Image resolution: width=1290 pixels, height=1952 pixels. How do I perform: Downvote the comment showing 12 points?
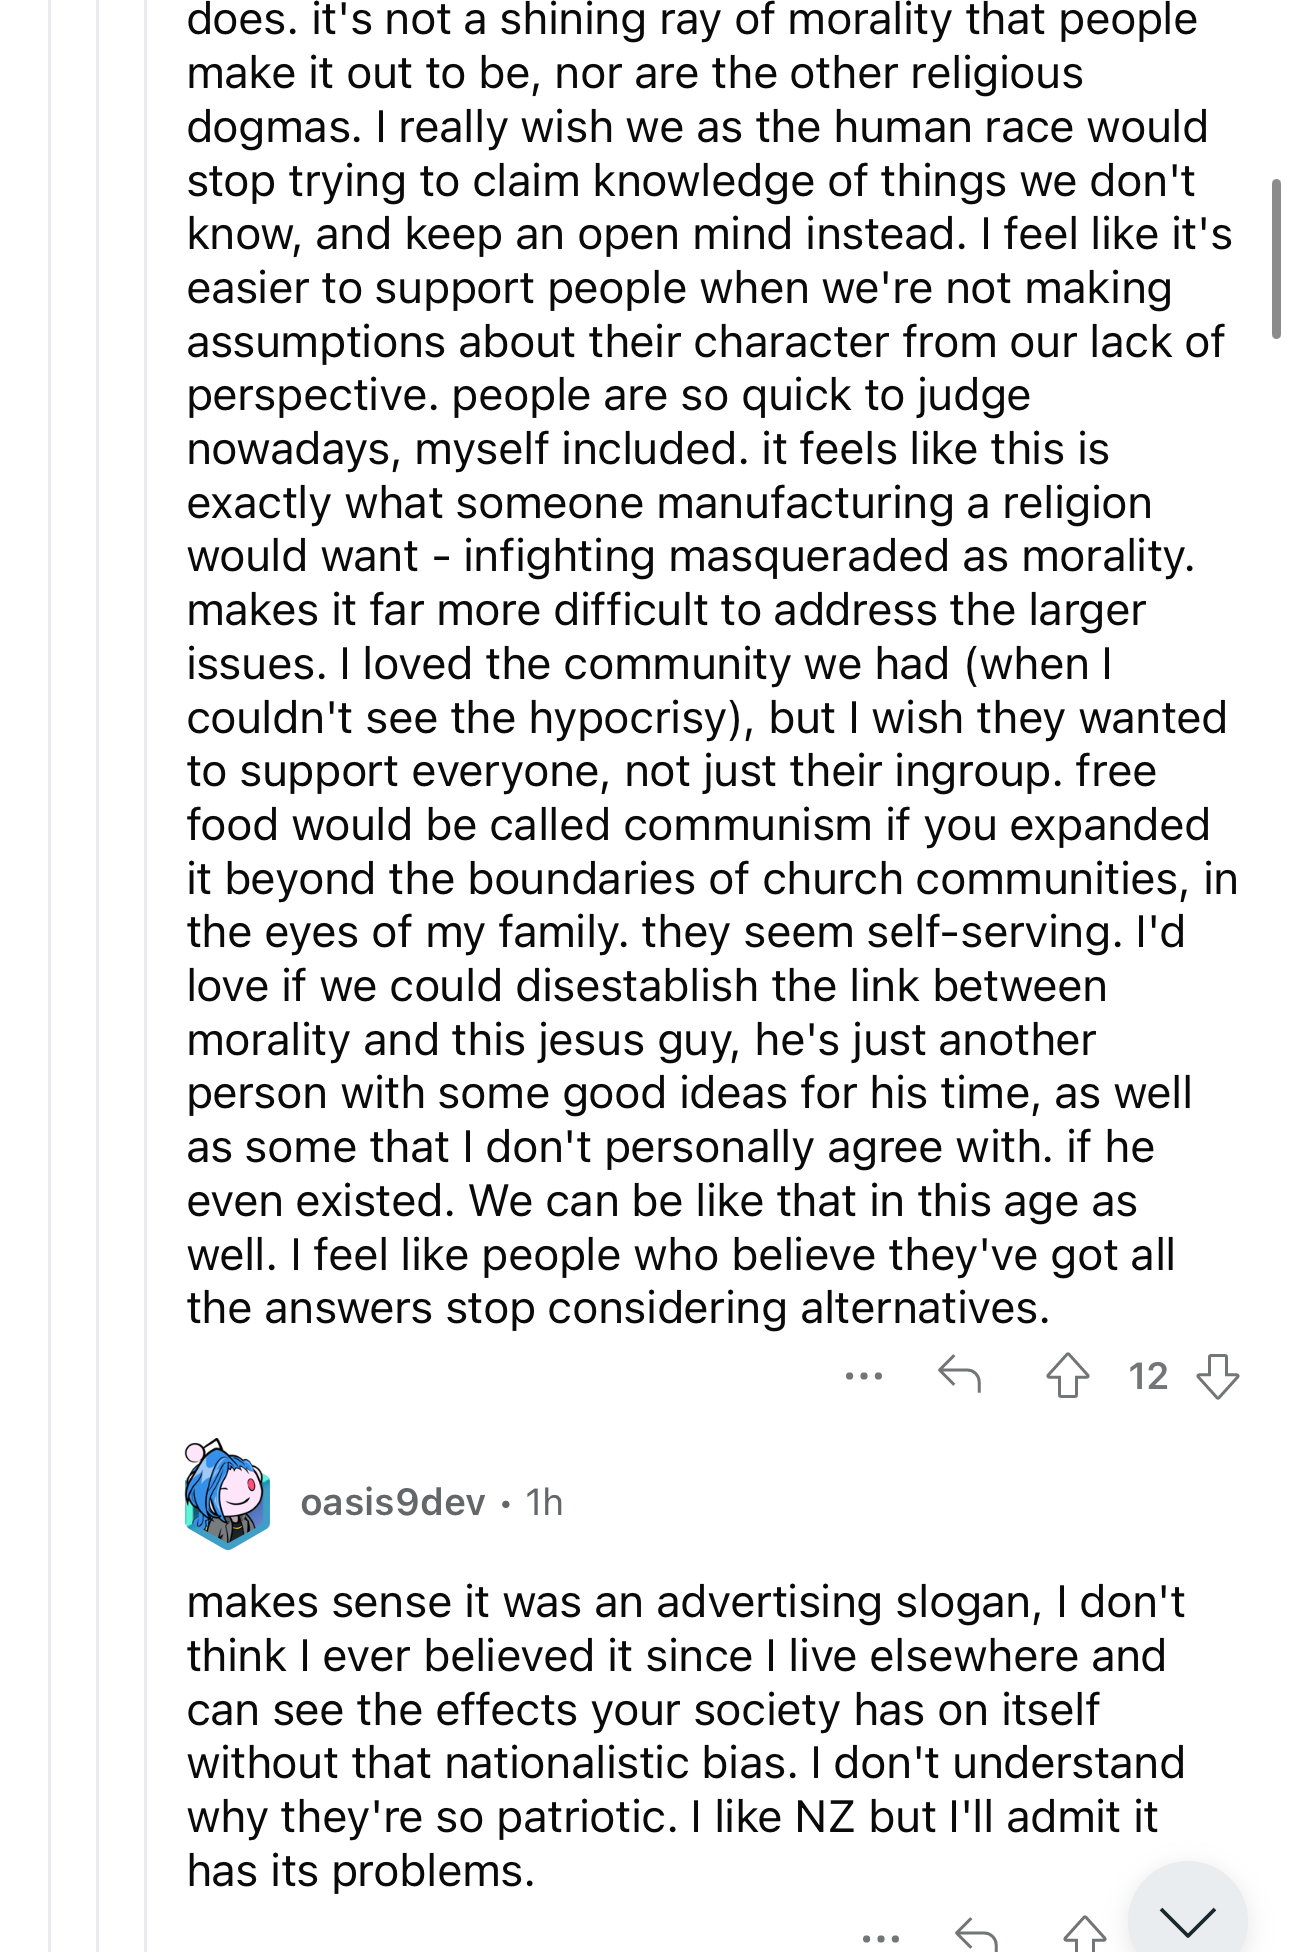click(1218, 1376)
